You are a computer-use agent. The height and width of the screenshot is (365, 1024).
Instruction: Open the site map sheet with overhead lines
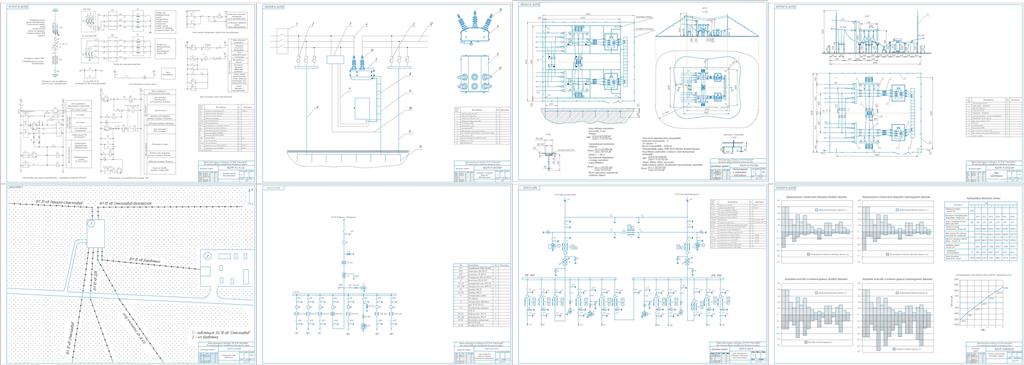[129, 274]
